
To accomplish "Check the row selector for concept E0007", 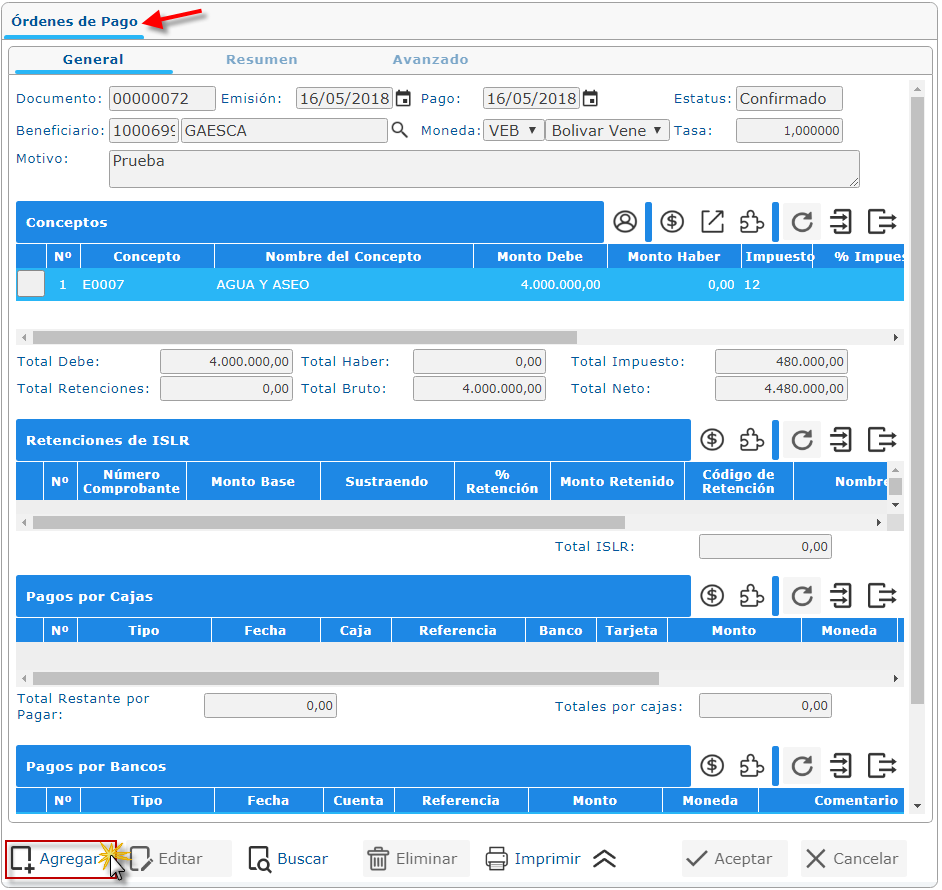I will pyautogui.click(x=32, y=284).
